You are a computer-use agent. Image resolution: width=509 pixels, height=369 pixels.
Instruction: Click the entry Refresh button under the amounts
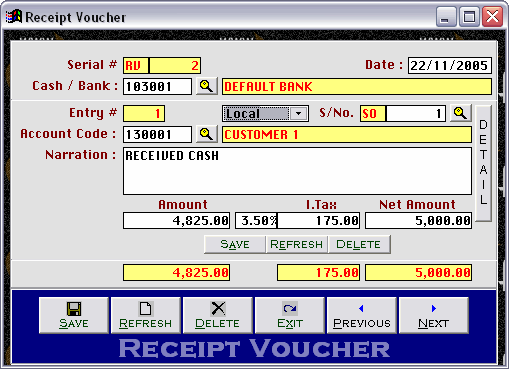coord(297,244)
